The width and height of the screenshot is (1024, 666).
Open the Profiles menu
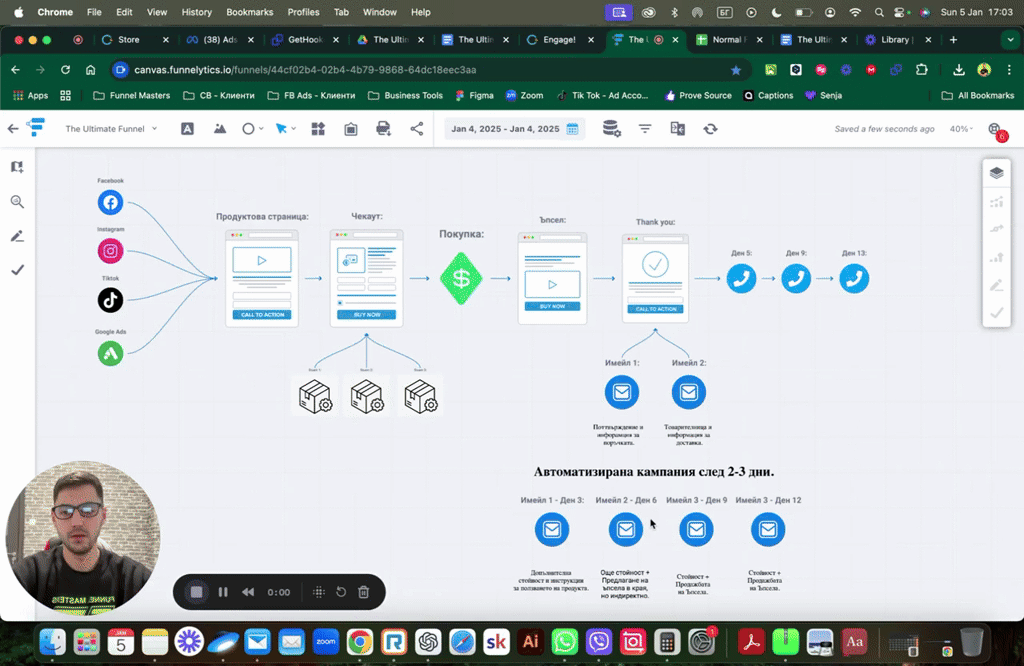click(x=304, y=12)
